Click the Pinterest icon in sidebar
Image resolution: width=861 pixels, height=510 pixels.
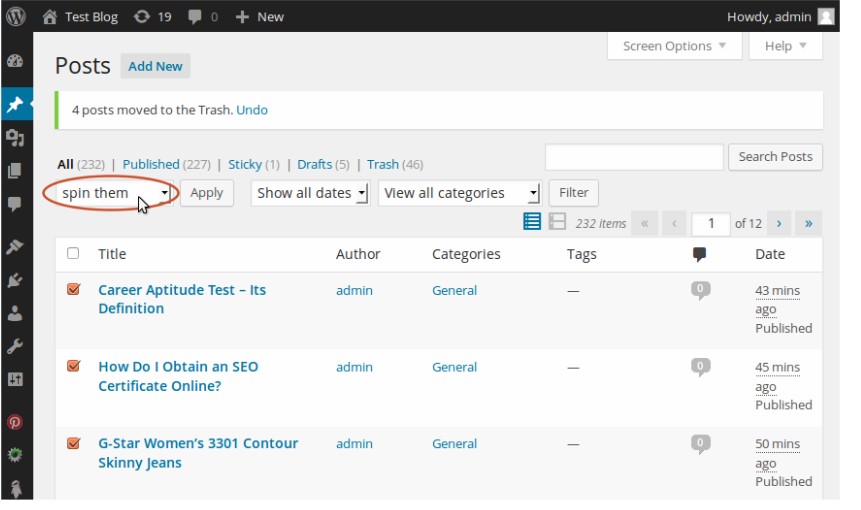[x=15, y=422]
